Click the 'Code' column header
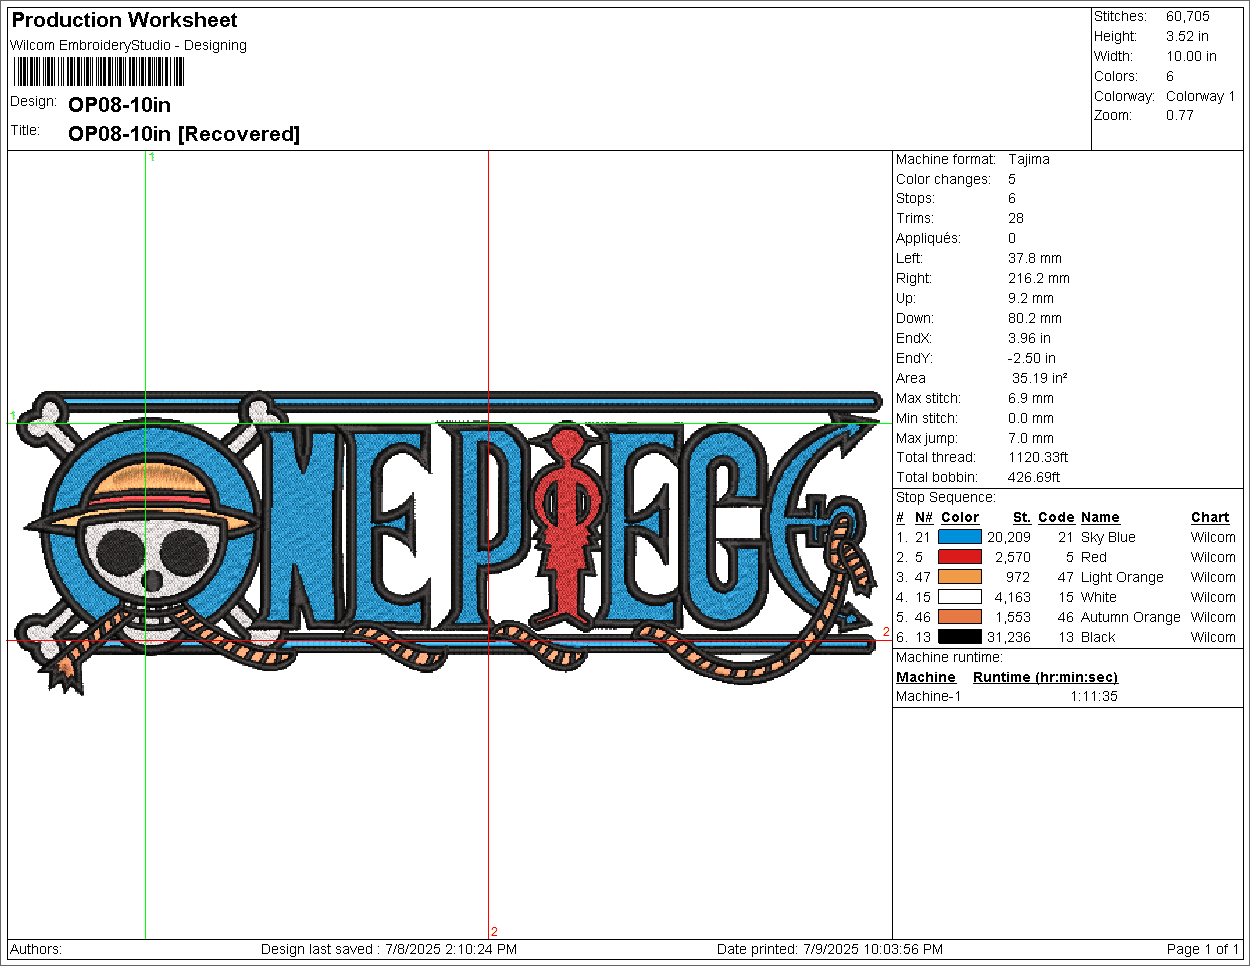The height and width of the screenshot is (966, 1250). coord(1056,517)
